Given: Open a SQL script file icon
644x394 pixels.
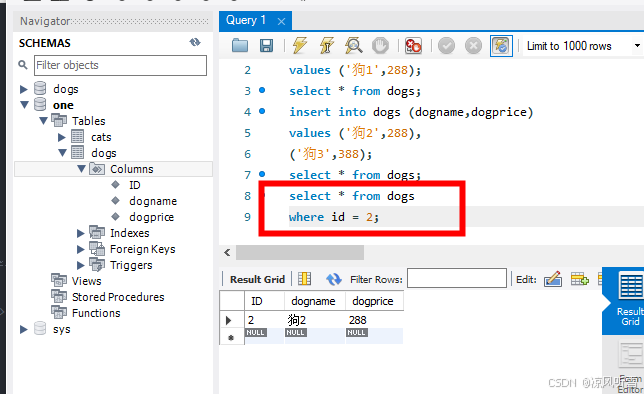Looking at the screenshot, I should pyautogui.click(x=240, y=45).
